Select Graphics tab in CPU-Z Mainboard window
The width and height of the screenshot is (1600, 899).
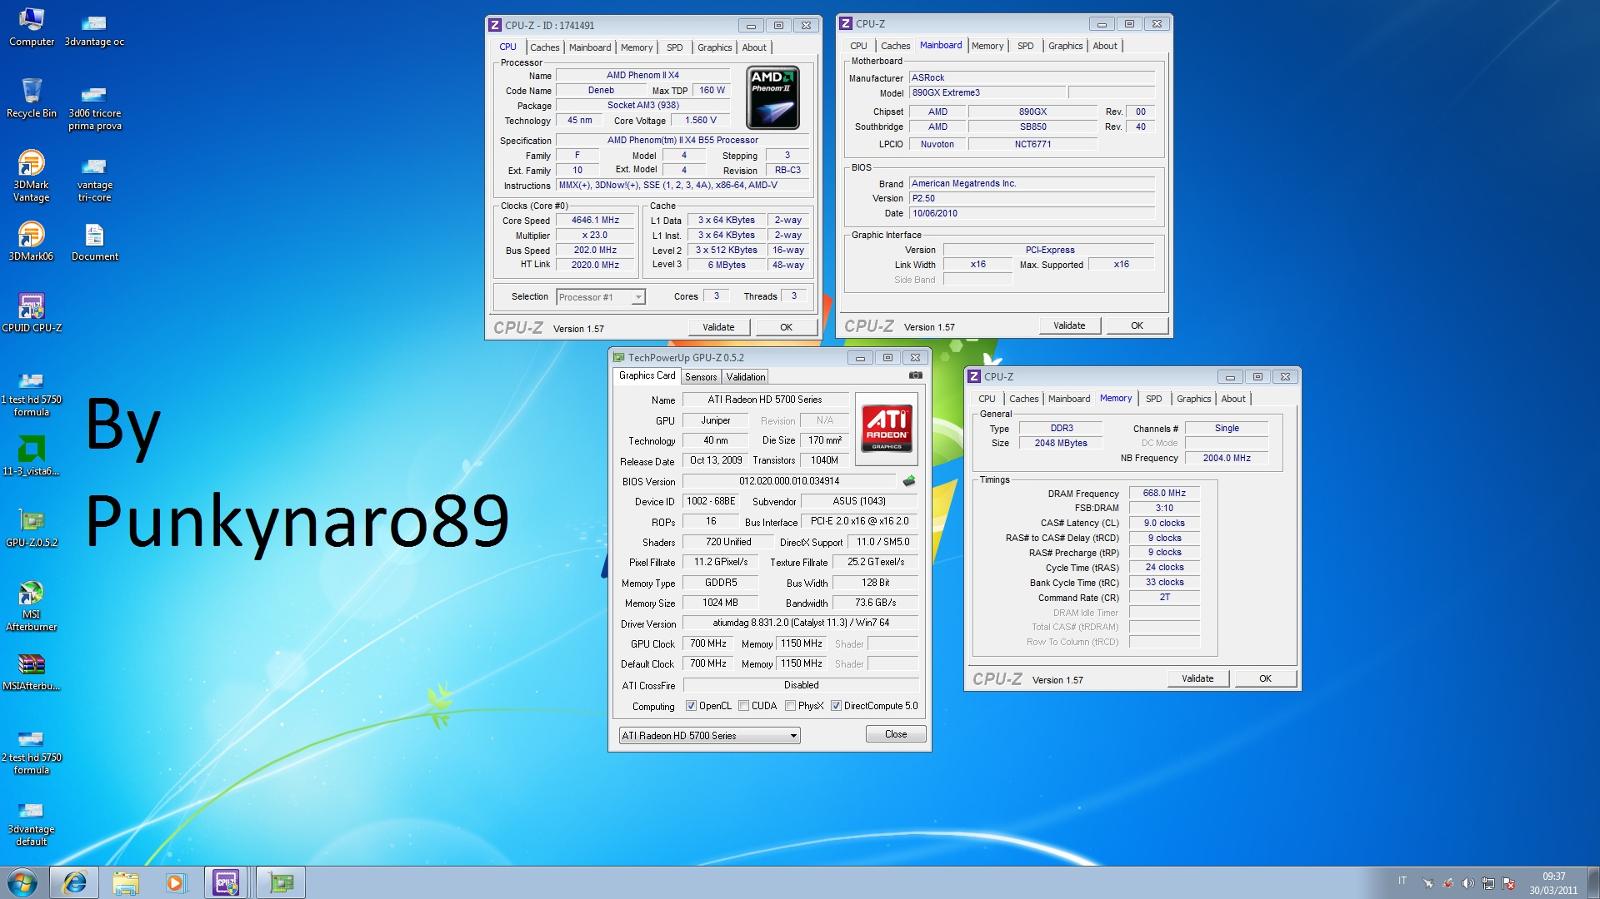1065,45
